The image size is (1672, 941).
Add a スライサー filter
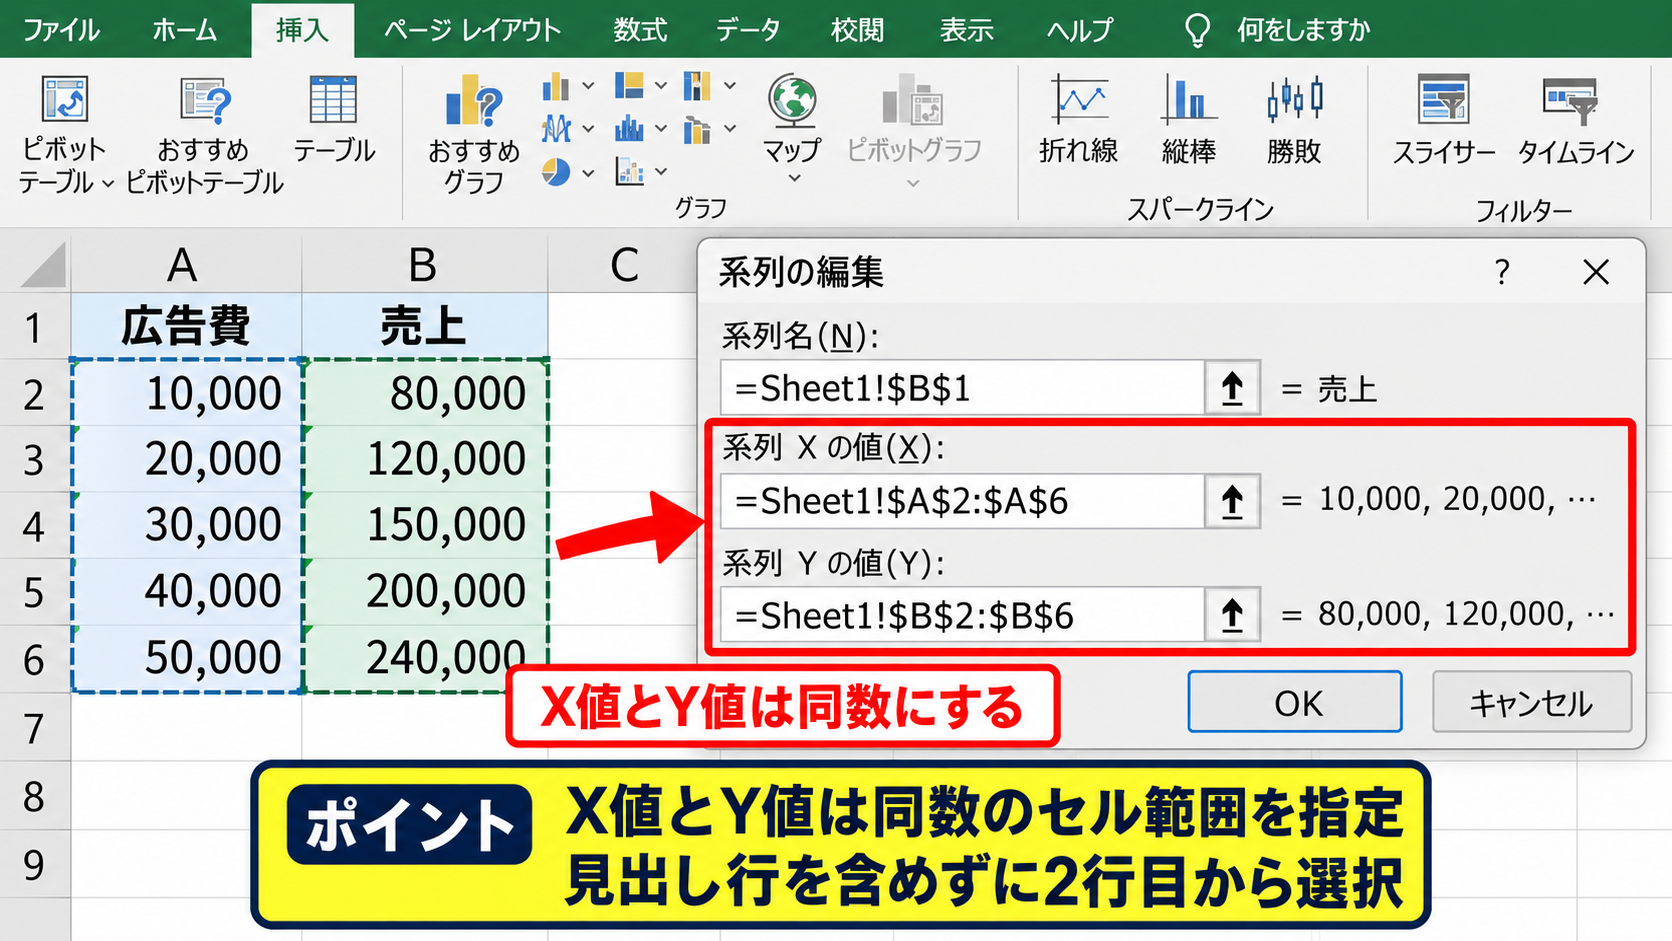point(1444,120)
